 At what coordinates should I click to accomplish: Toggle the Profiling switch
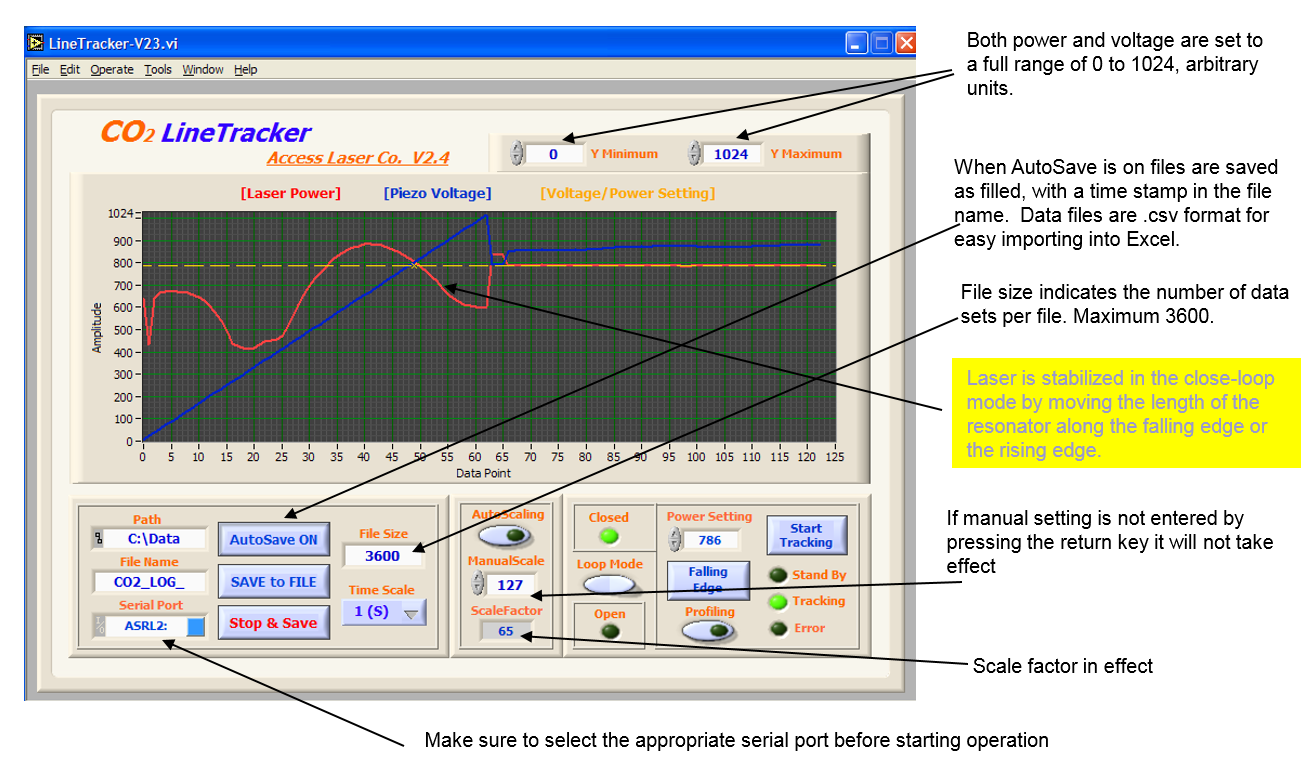(710, 631)
